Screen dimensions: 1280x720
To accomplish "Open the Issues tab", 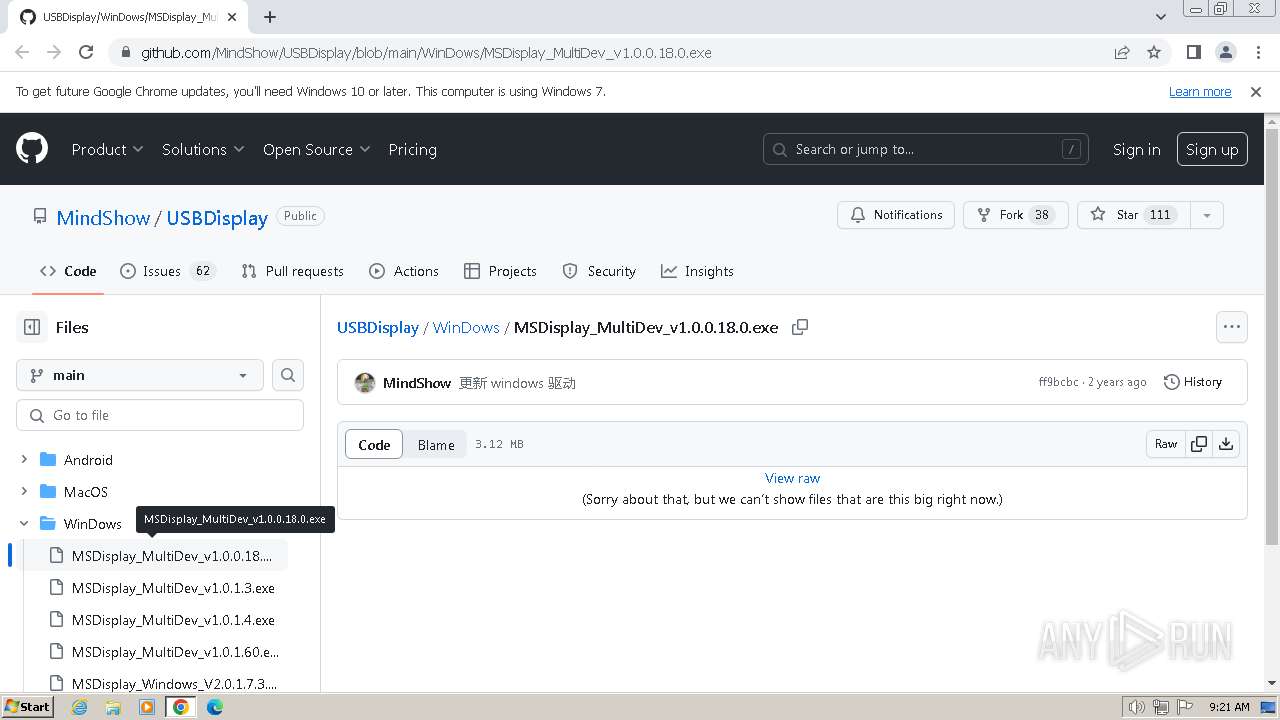I will (168, 271).
